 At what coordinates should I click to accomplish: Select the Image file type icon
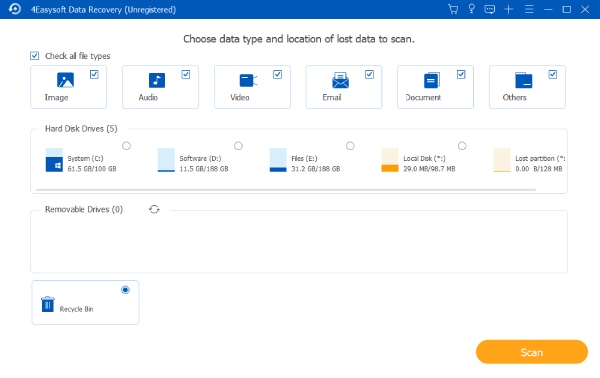click(65, 80)
